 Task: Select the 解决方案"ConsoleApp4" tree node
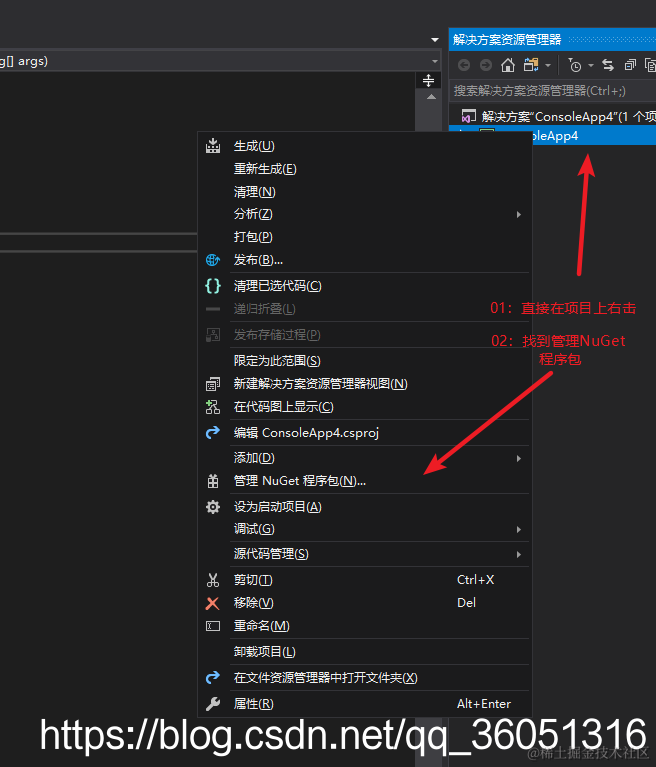tap(553, 116)
